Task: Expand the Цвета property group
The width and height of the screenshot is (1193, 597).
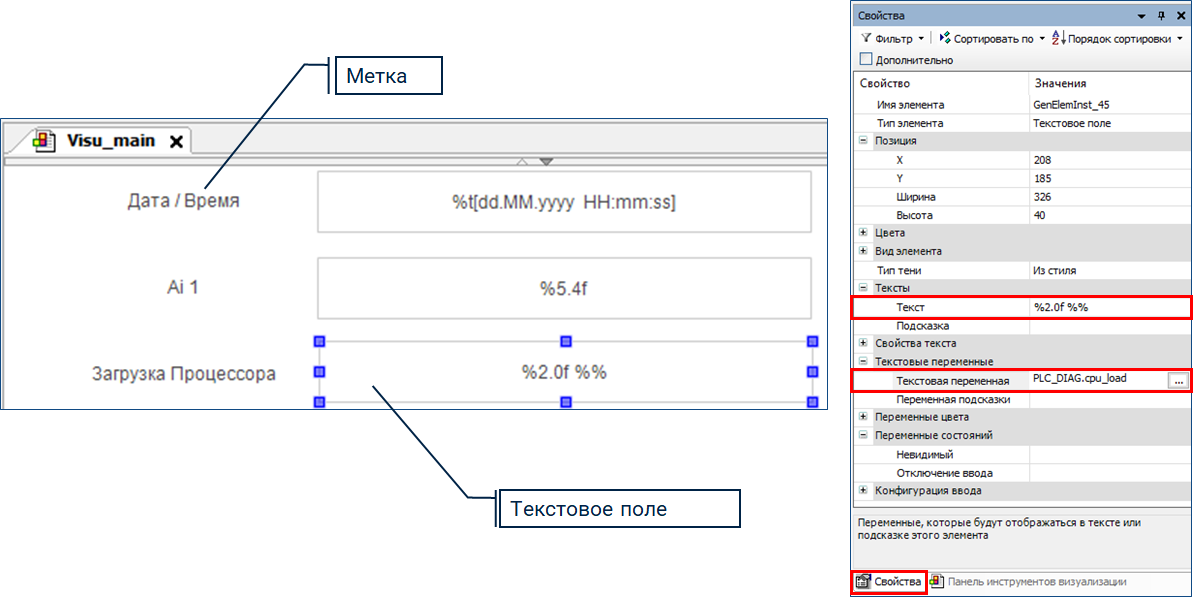Action: click(863, 233)
